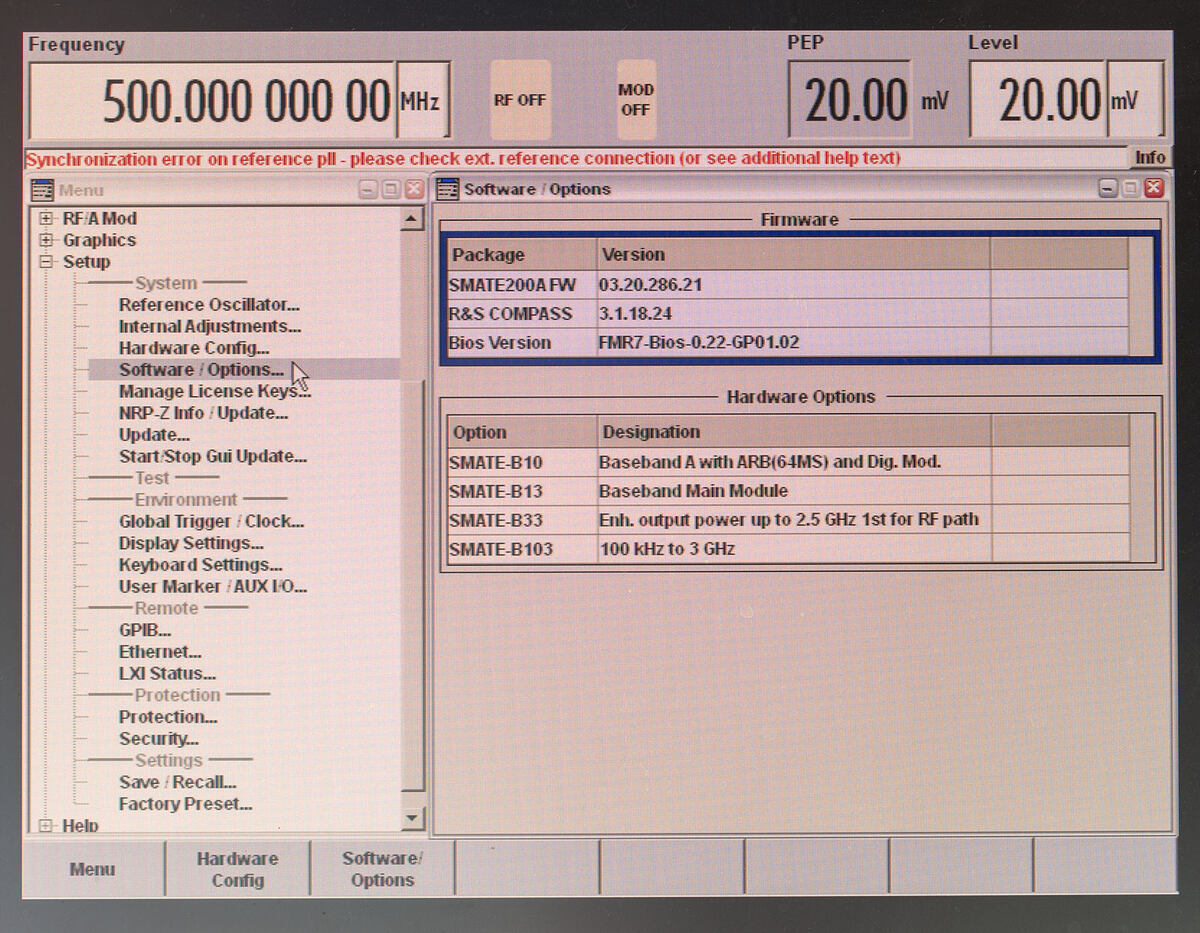This screenshot has height=933, width=1200.
Task: Click the Level value 20.00 field
Action: (1039, 99)
